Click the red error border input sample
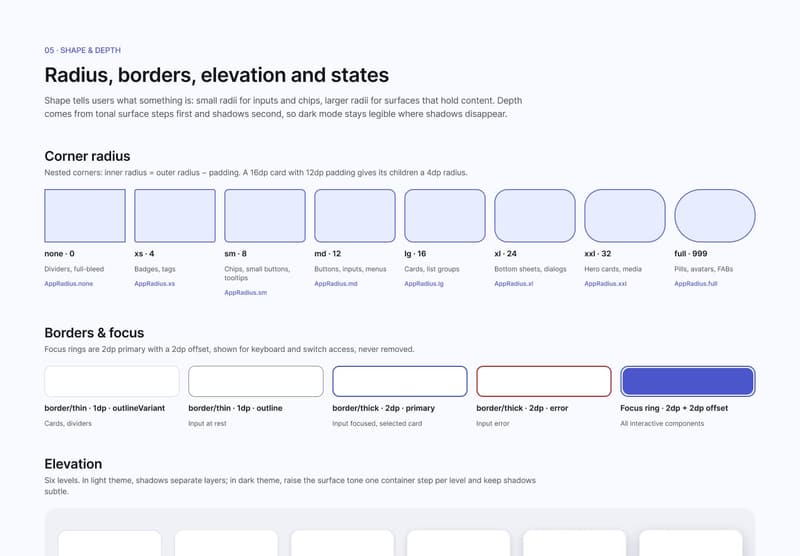 (544, 381)
